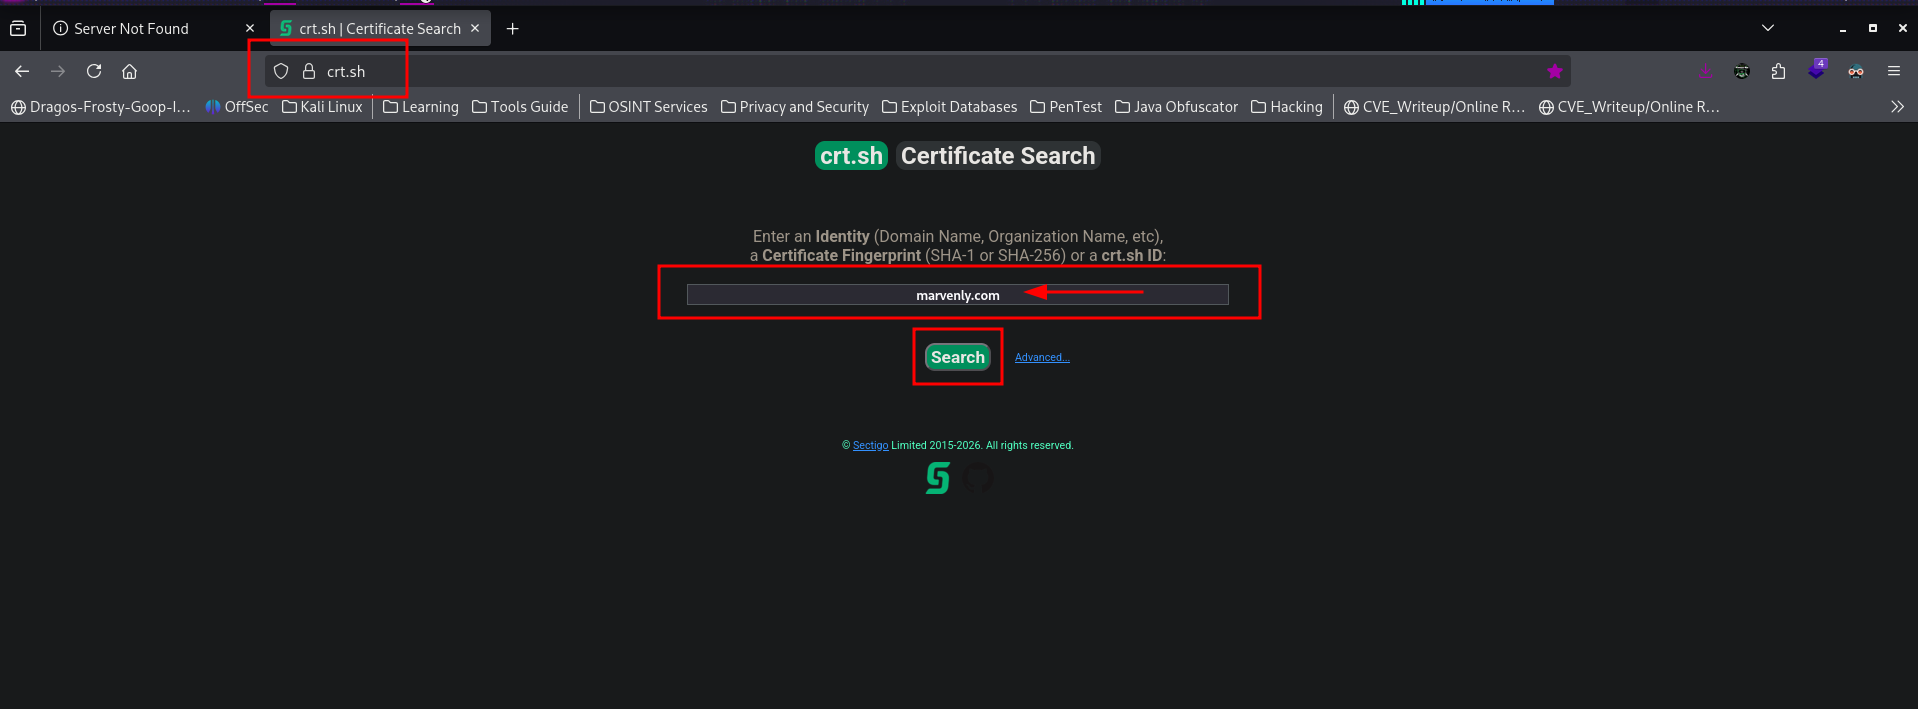Image resolution: width=1918 pixels, height=709 pixels.
Task: Open the browser home page
Action: 130,71
